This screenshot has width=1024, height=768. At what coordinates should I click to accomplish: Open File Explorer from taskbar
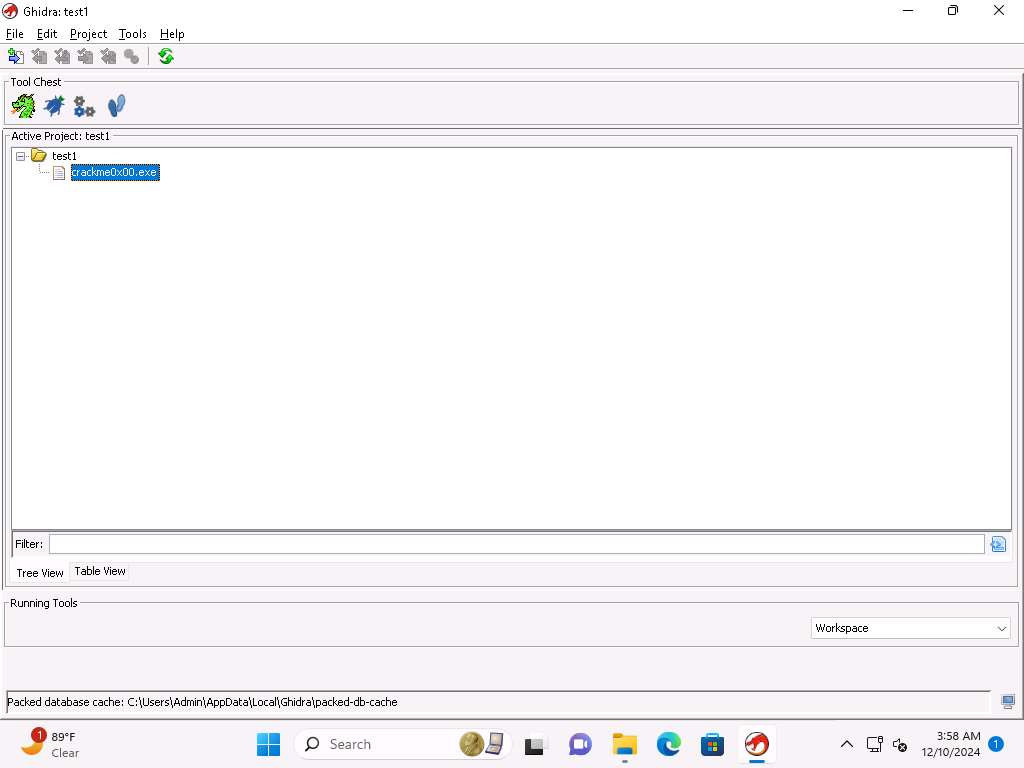point(625,744)
